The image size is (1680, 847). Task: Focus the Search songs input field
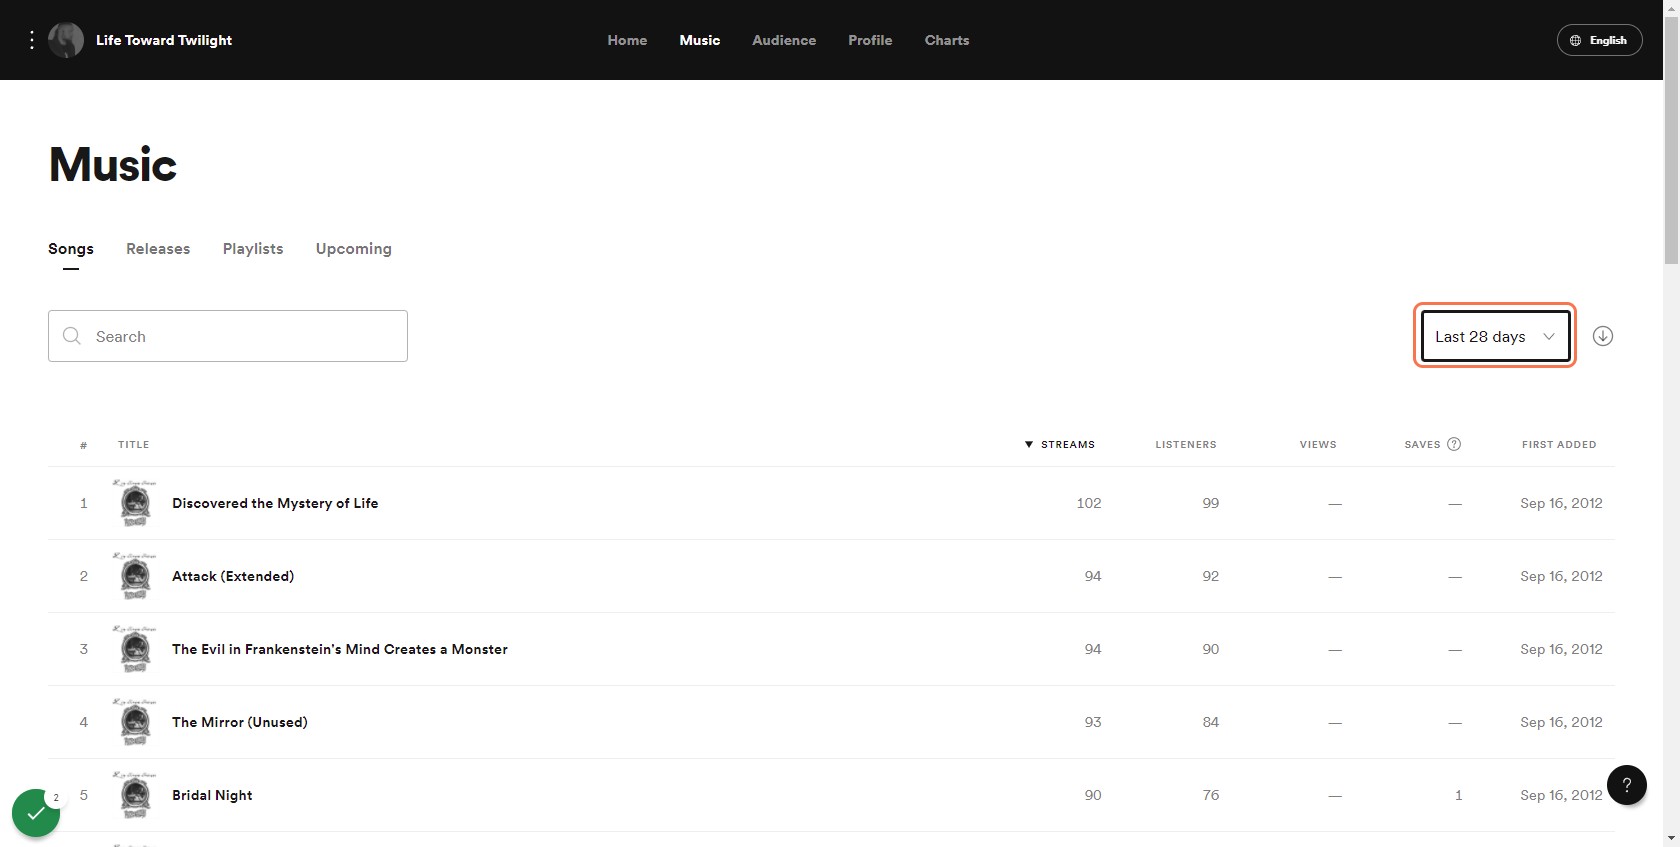228,336
